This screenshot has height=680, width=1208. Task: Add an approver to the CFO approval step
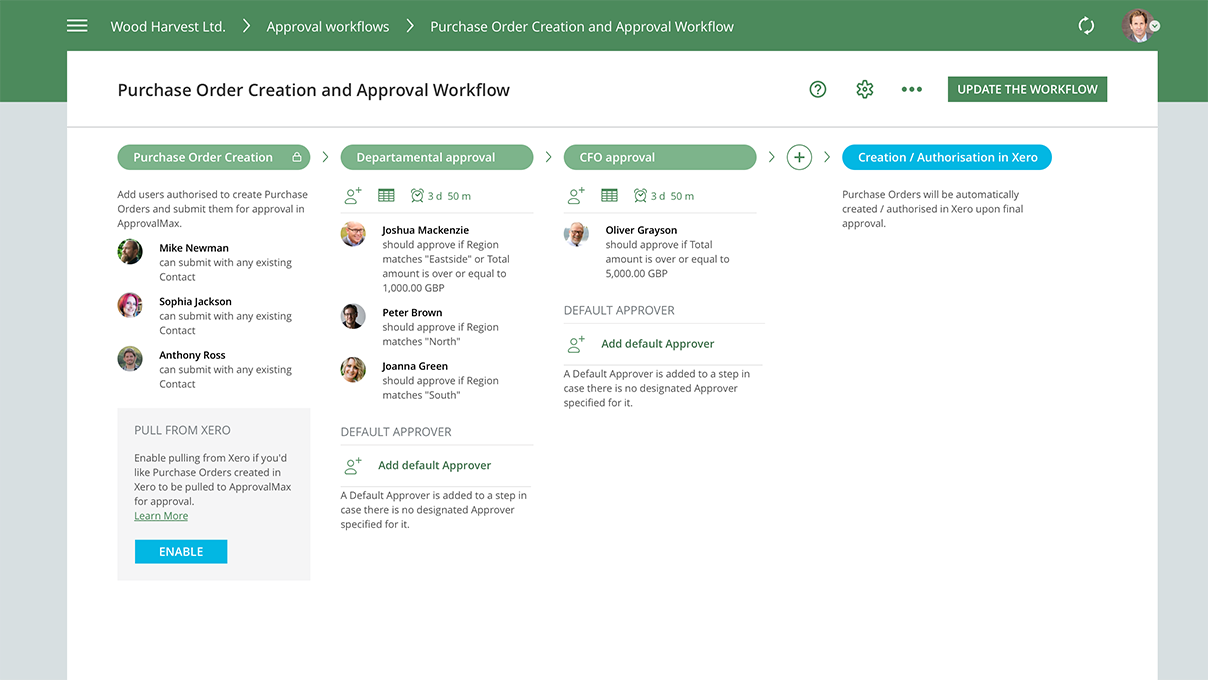pos(576,195)
